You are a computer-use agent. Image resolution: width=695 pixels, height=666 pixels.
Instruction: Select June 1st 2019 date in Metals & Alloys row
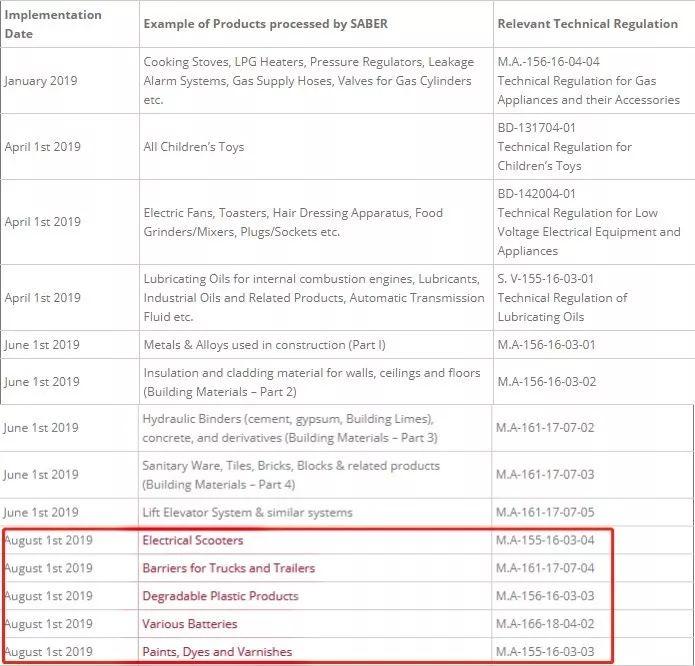pos(42,345)
